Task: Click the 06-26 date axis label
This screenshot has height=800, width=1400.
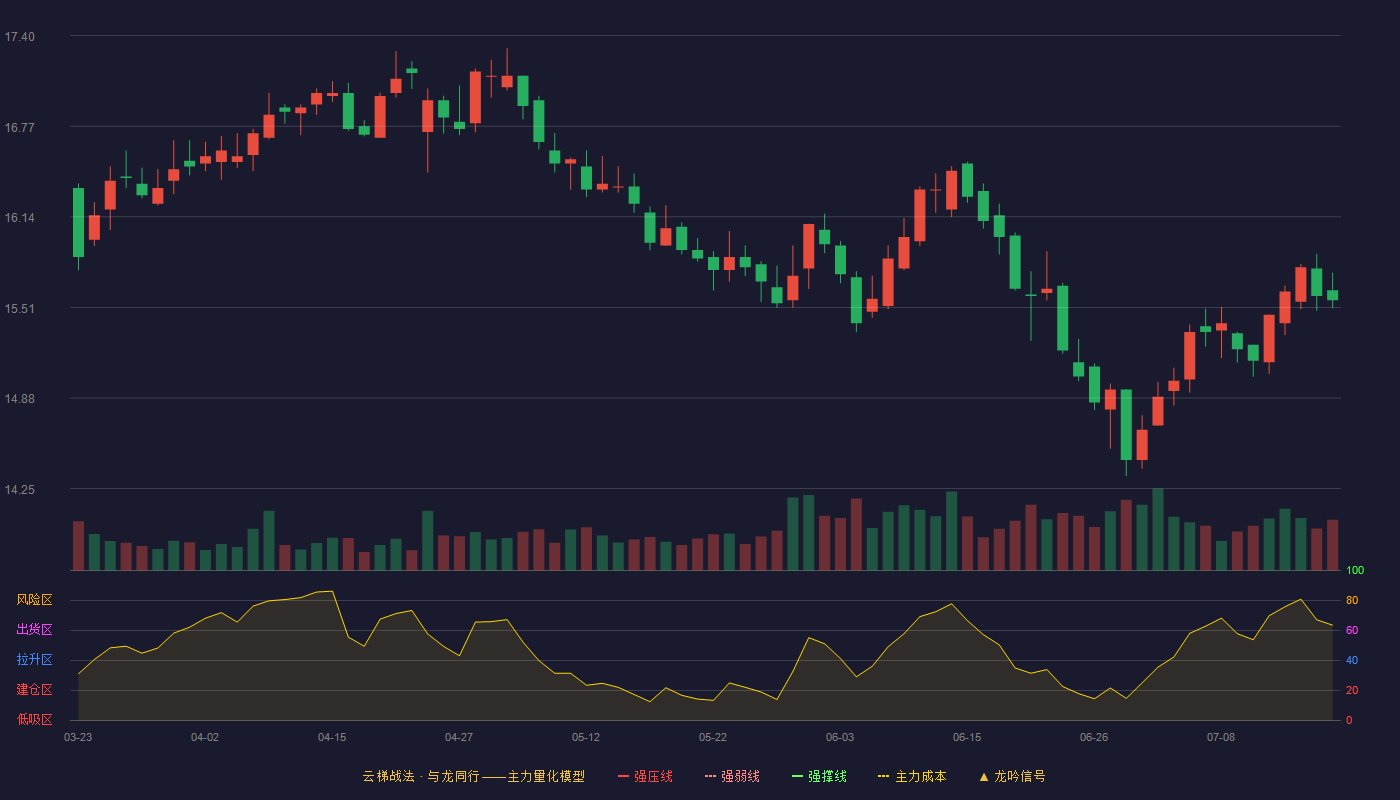Action: coord(1094,737)
